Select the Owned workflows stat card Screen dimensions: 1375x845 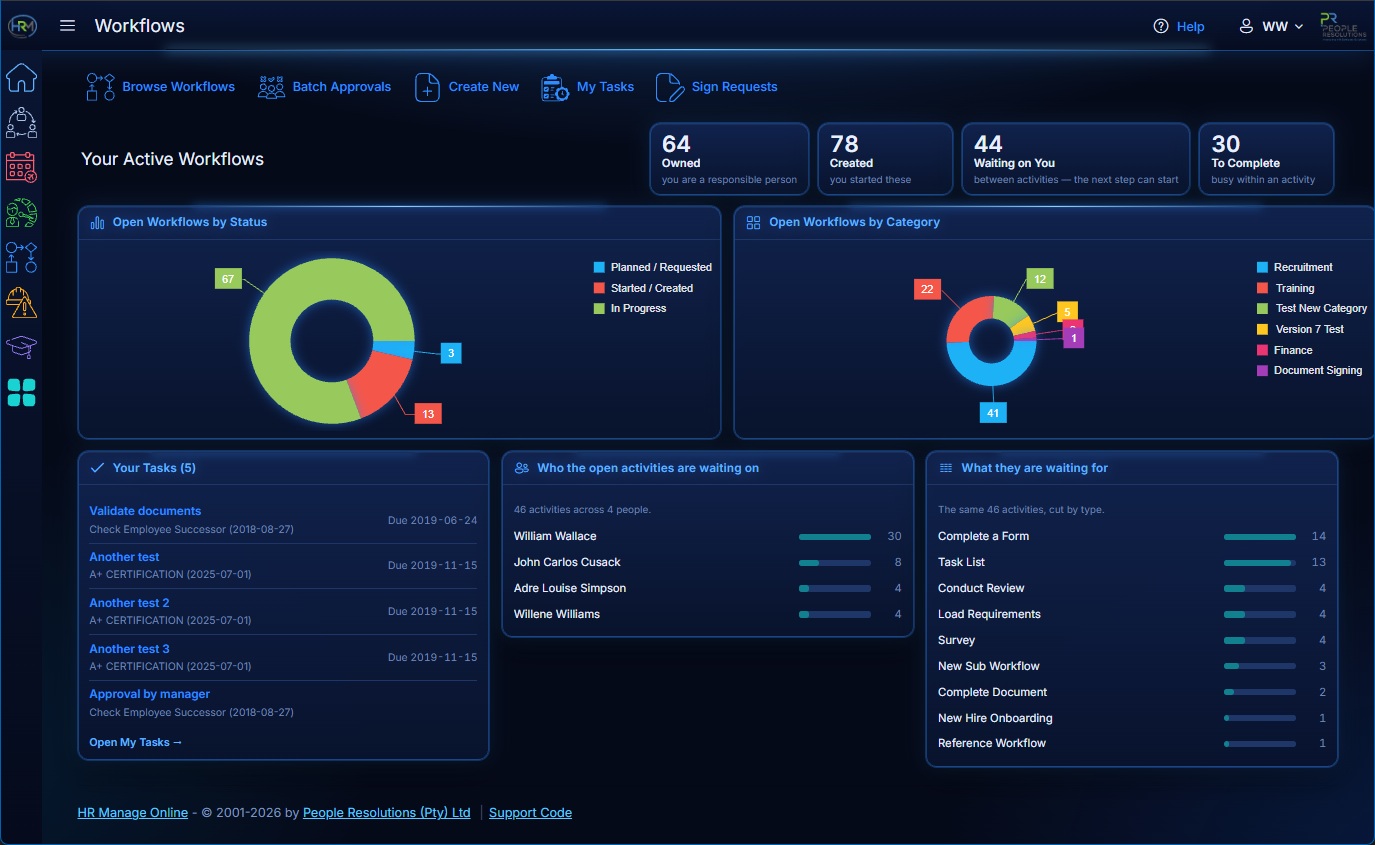(729, 159)
